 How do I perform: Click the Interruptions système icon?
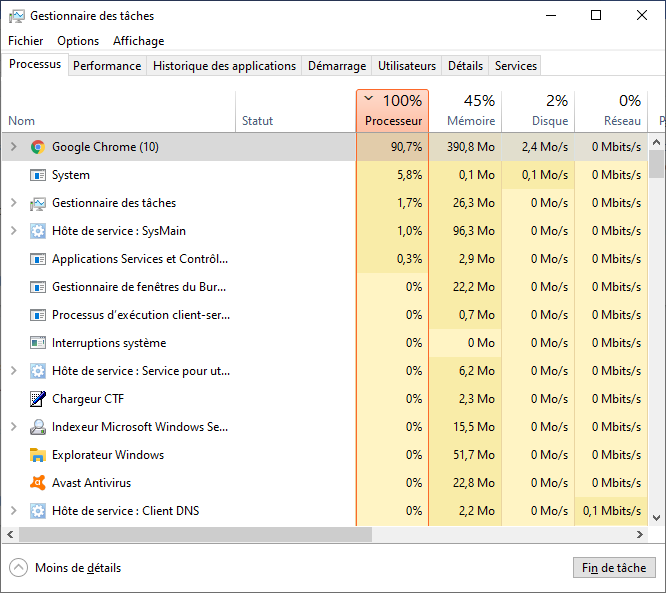pyautogui.click(x=38, y=343)
